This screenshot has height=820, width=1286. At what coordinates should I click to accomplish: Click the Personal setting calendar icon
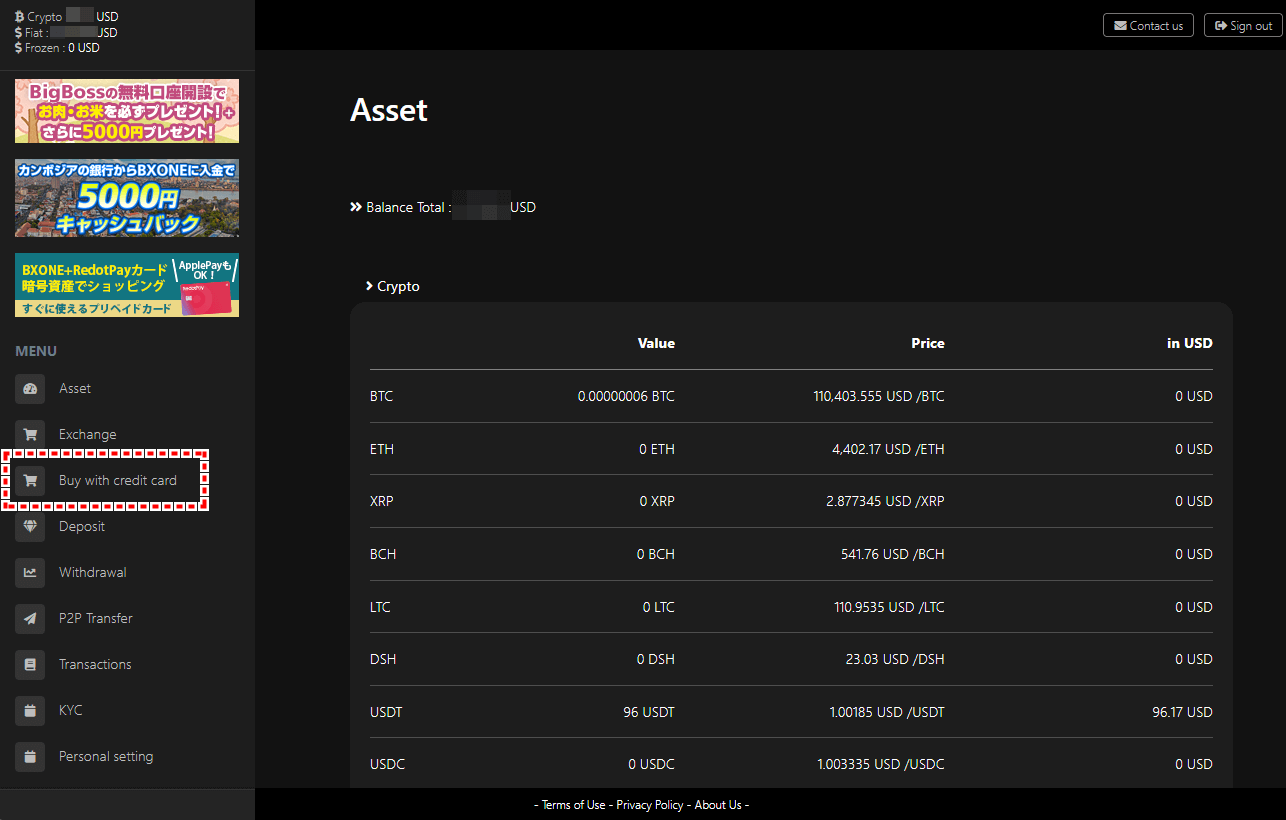pos(30,756)
